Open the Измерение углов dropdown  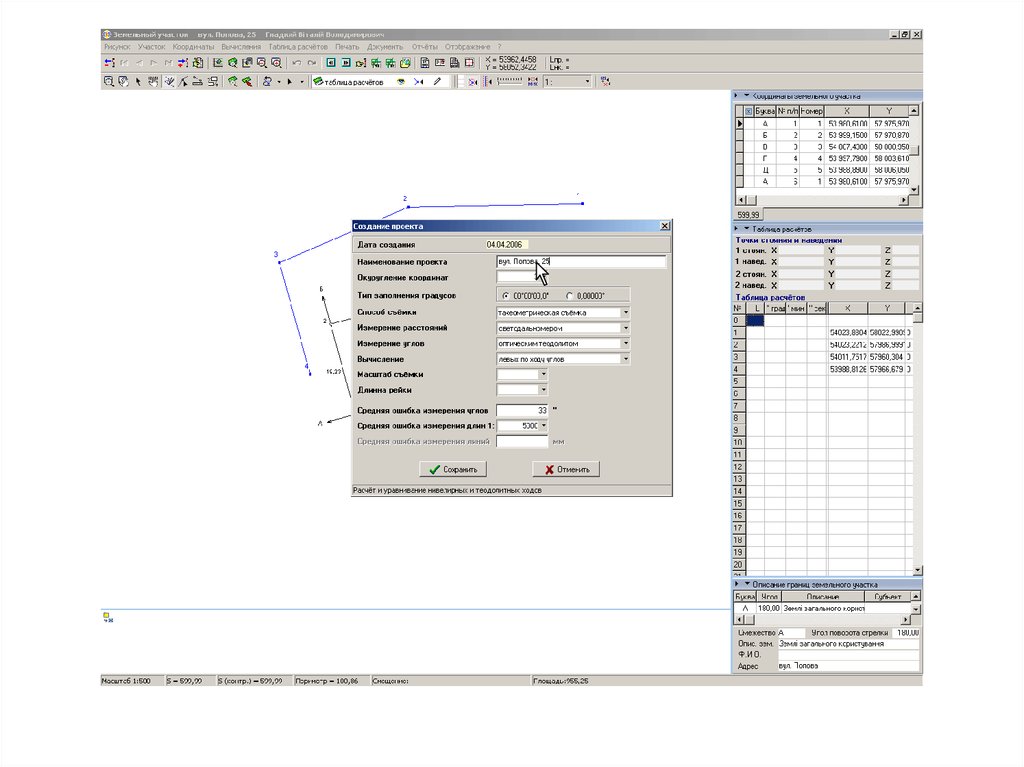point(625,343)
